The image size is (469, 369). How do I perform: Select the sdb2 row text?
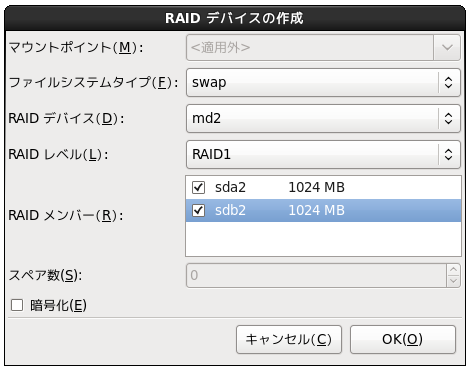pos(230,210)
